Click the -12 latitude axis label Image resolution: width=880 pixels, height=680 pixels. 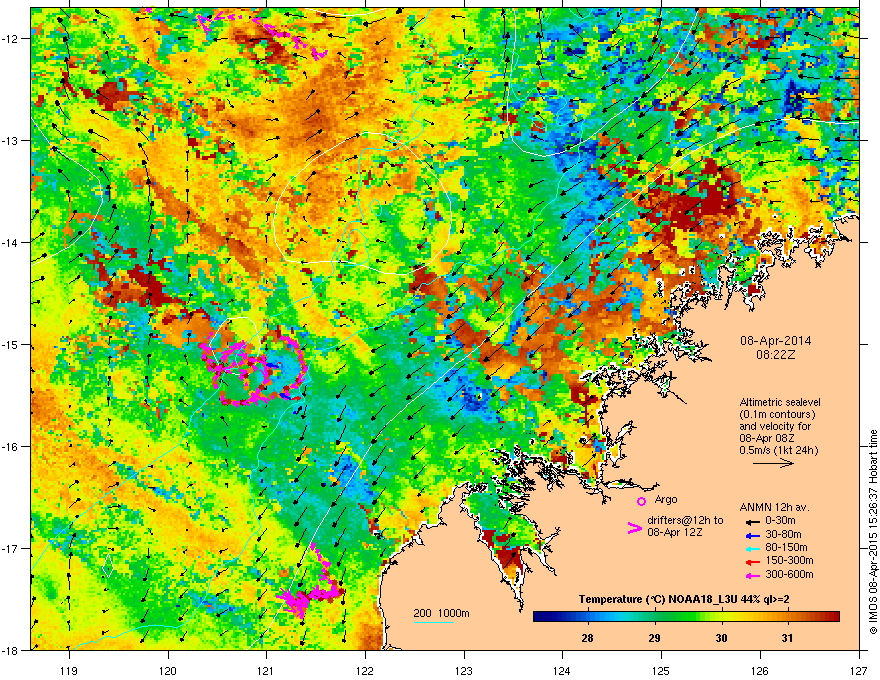click(x=11, y=39)
